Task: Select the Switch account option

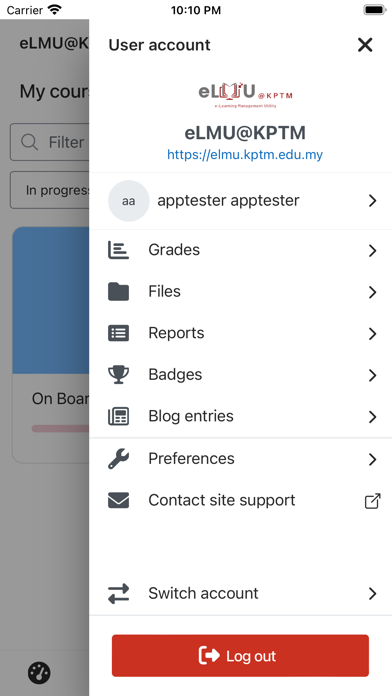Action: [x=241, y=593]
